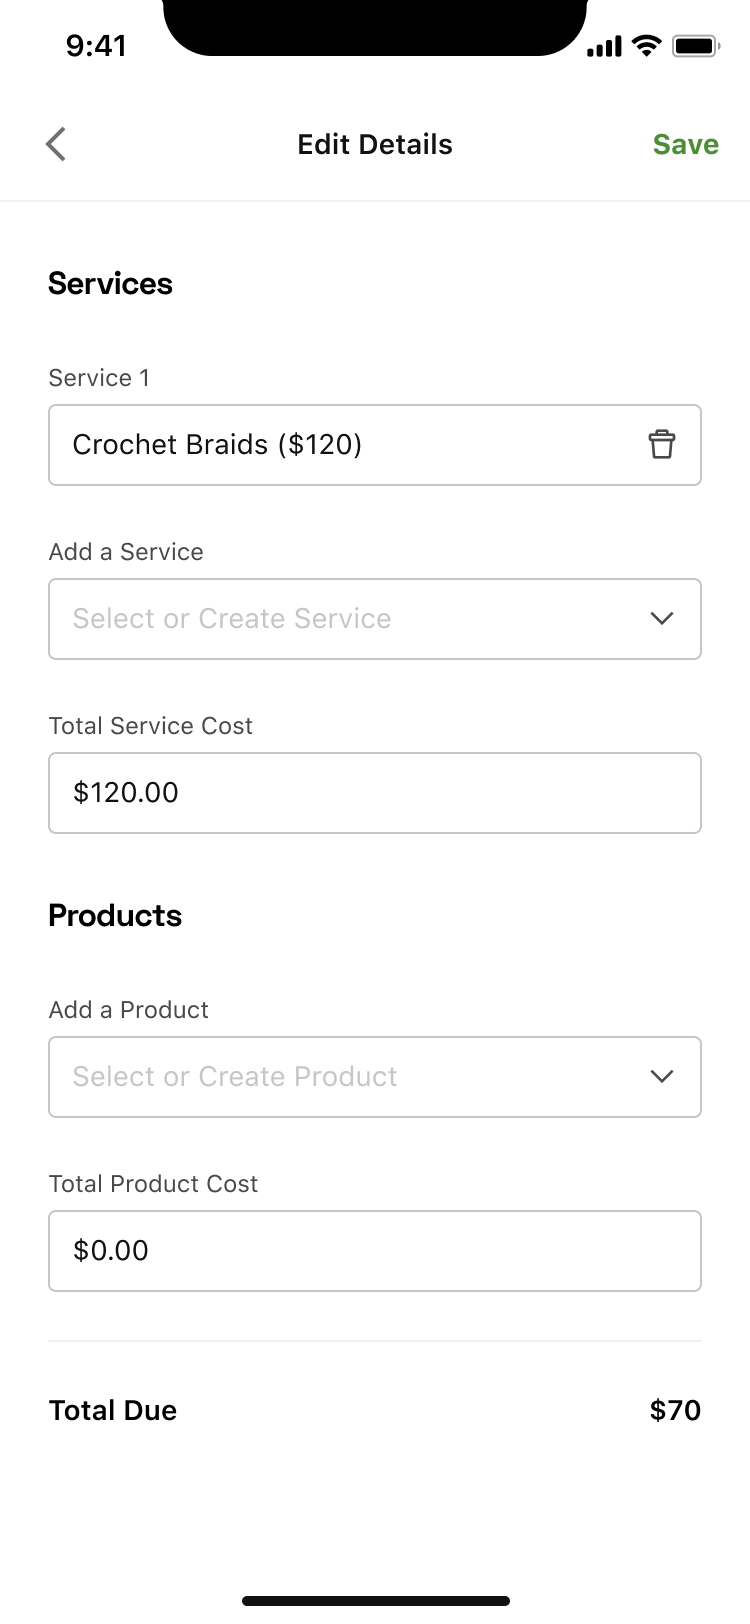Focus the Total Product Cost field
750x1624 pixels.
point(375,1251)
